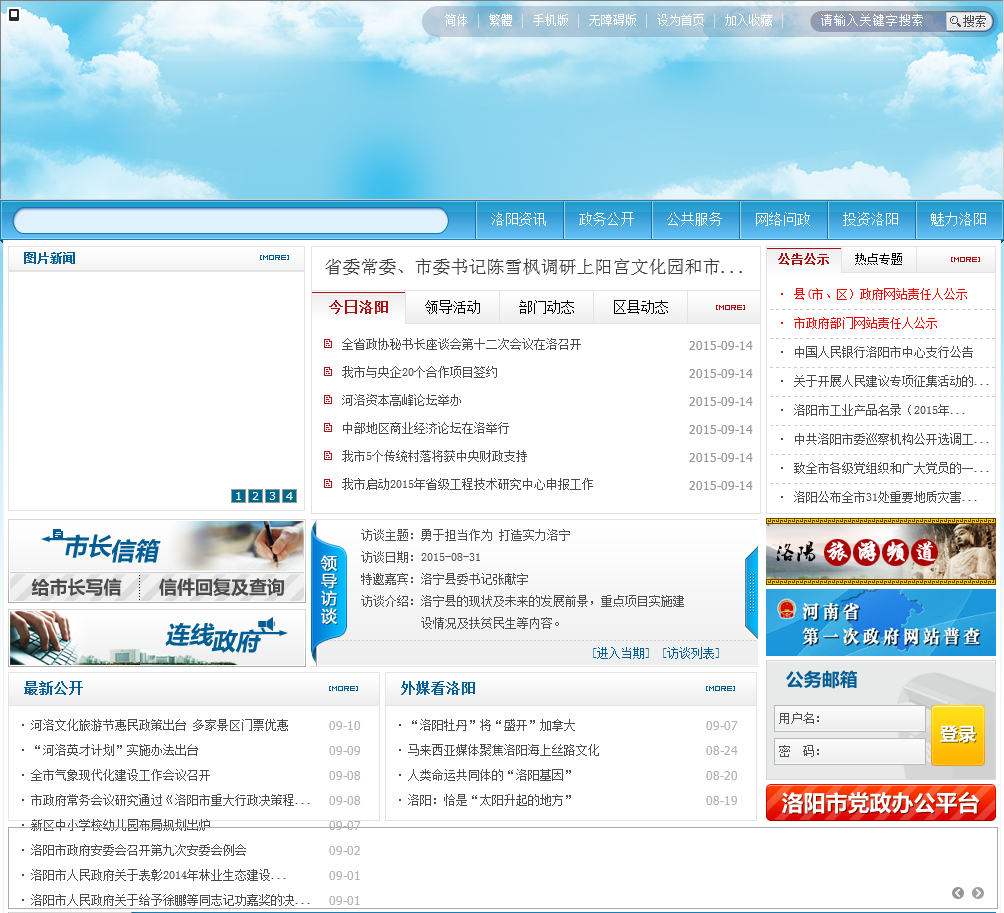The image size is (1004, 913).
Task: Open 访谈列表 link
Action: pos(691,653)
